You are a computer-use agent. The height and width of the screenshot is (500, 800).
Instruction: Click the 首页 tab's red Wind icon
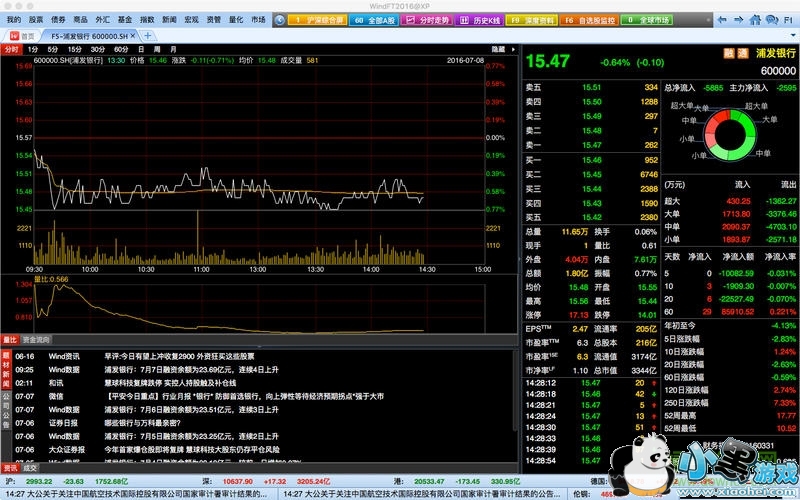coord(14,36)
